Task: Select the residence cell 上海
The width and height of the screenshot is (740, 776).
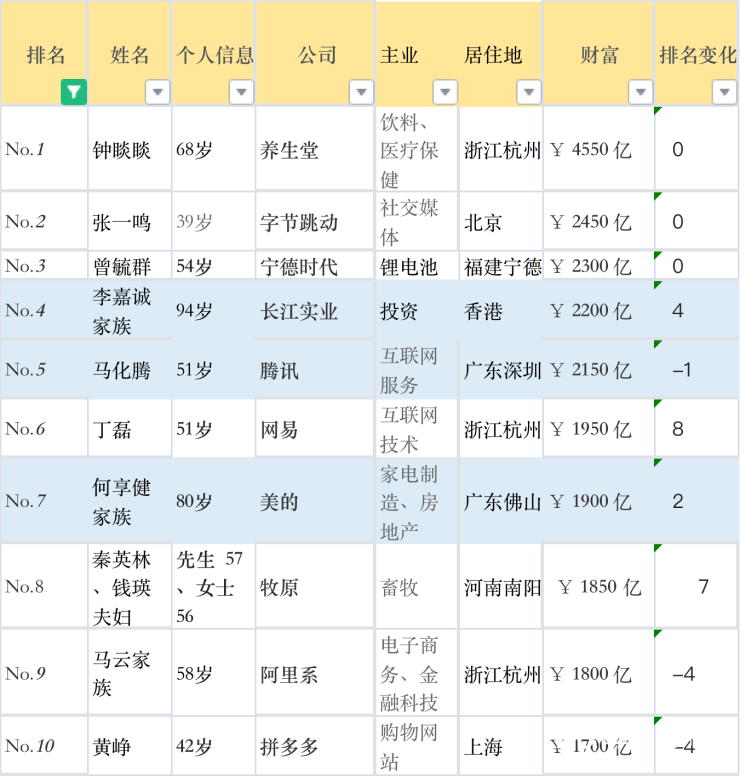Action: pos(500,745)
